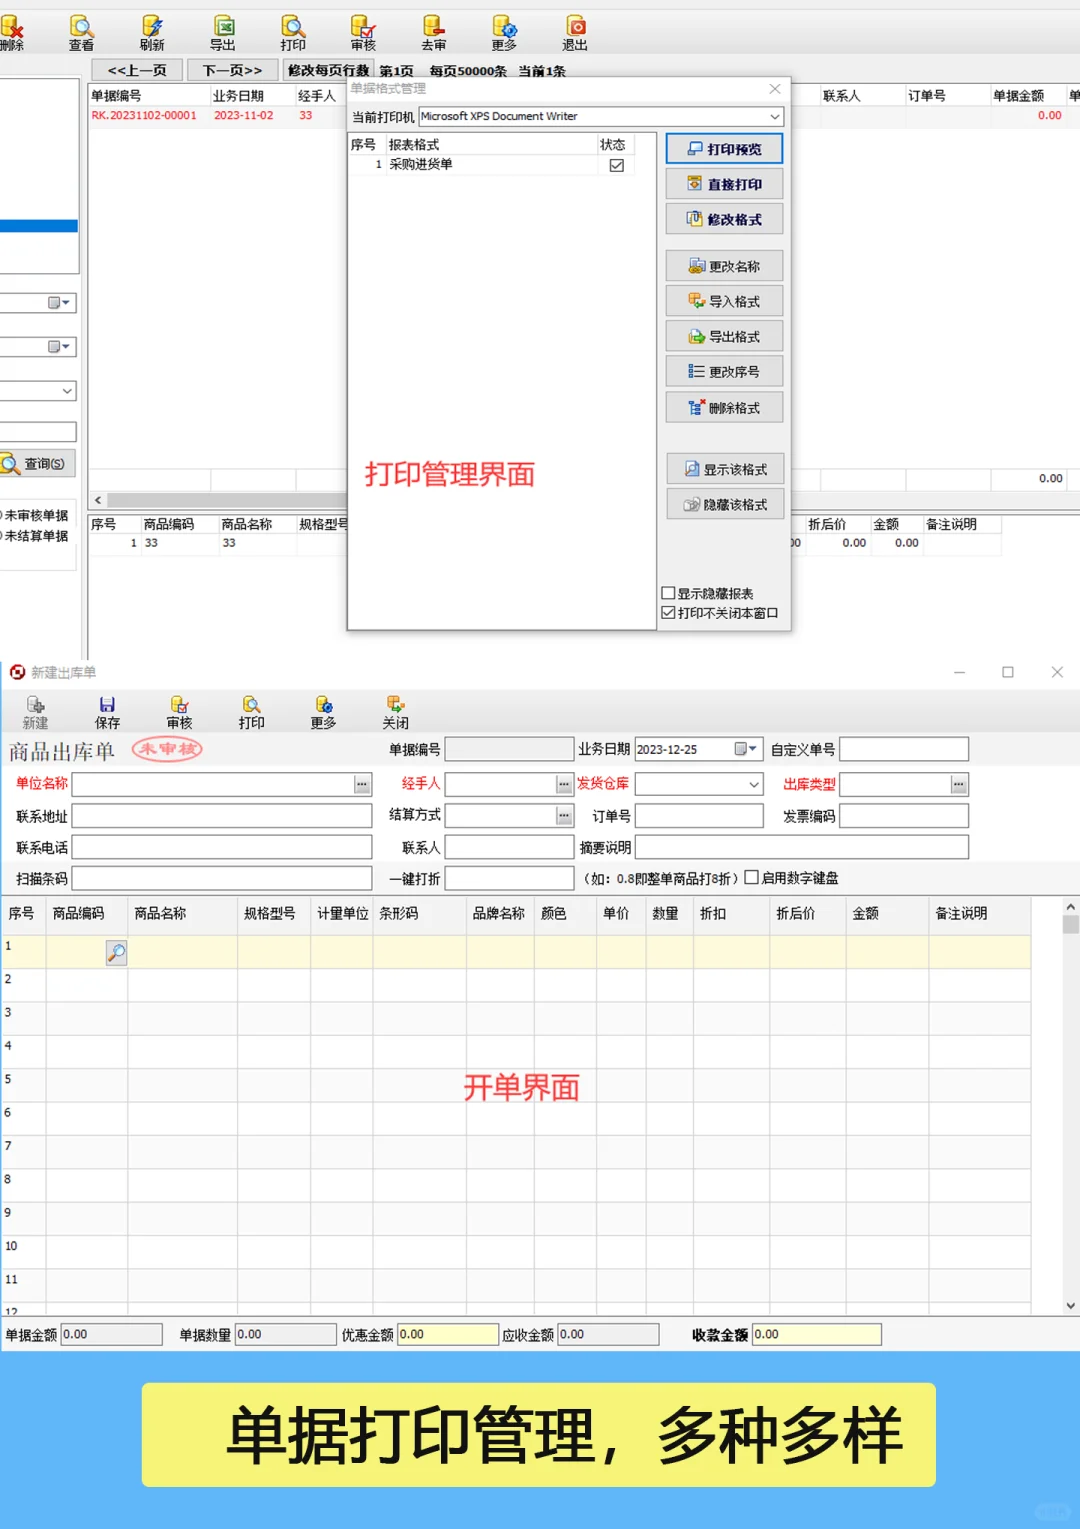Click the 自定义单号 input field
The width and height of the screenshot is (1080, 1529).
click(x=905, y=748)
